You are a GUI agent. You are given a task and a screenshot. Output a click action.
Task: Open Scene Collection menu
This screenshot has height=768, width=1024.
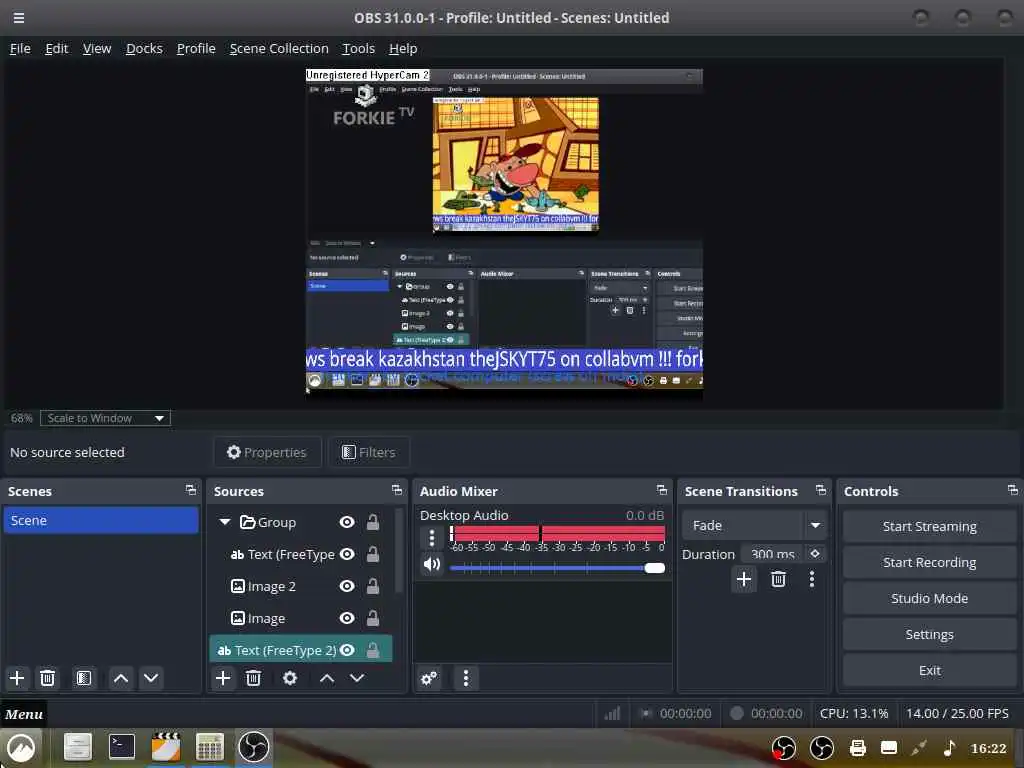click(x=279, y=48)
